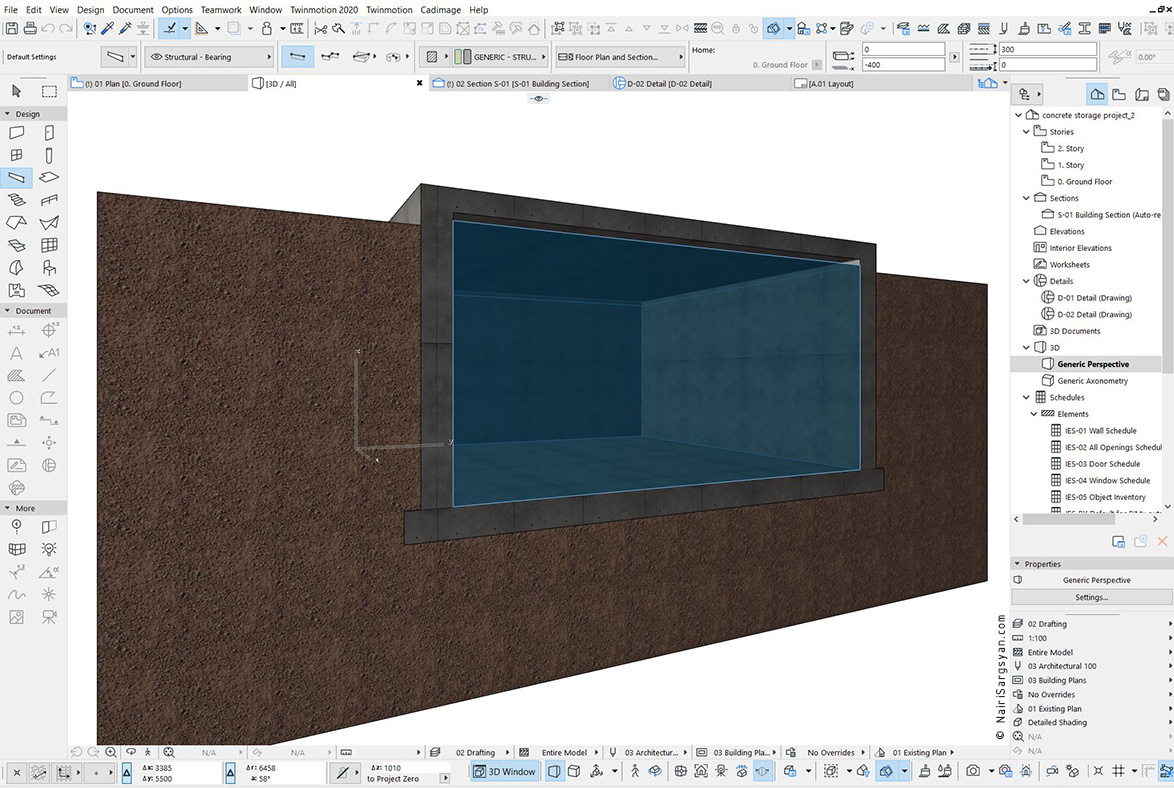This screenshot has width=1174, height=788.
Task: Select the Door tool in the Design toolbox
Action: tap(49, 133)
